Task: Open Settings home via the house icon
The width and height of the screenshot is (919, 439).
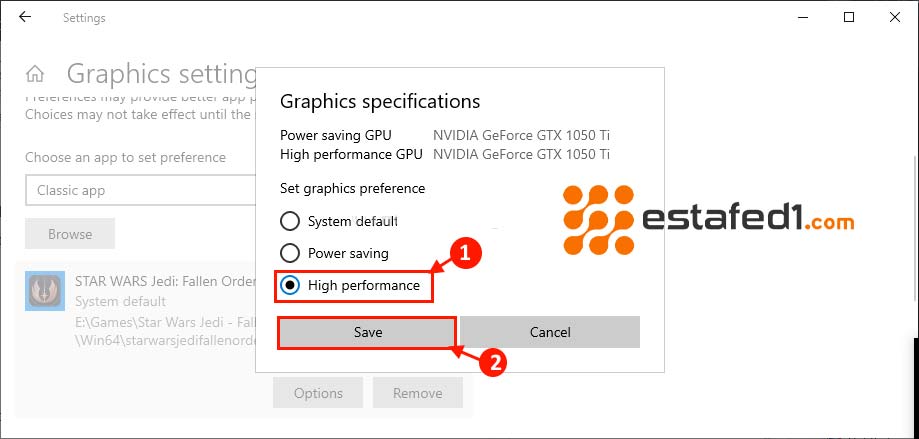Action: coord(35,74)
